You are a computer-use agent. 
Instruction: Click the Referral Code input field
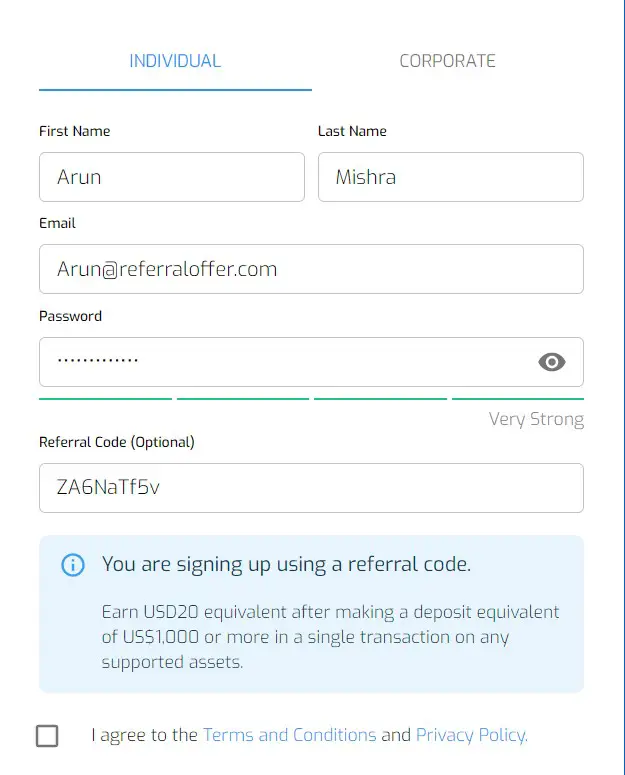[x=311, y=488]
